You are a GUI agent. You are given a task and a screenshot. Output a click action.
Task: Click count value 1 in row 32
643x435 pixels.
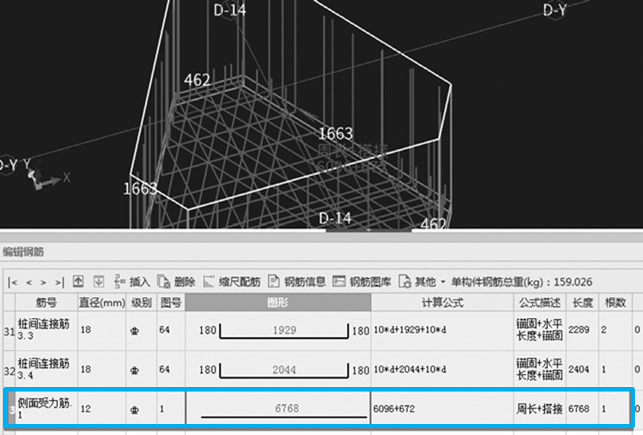click(604, 369)
